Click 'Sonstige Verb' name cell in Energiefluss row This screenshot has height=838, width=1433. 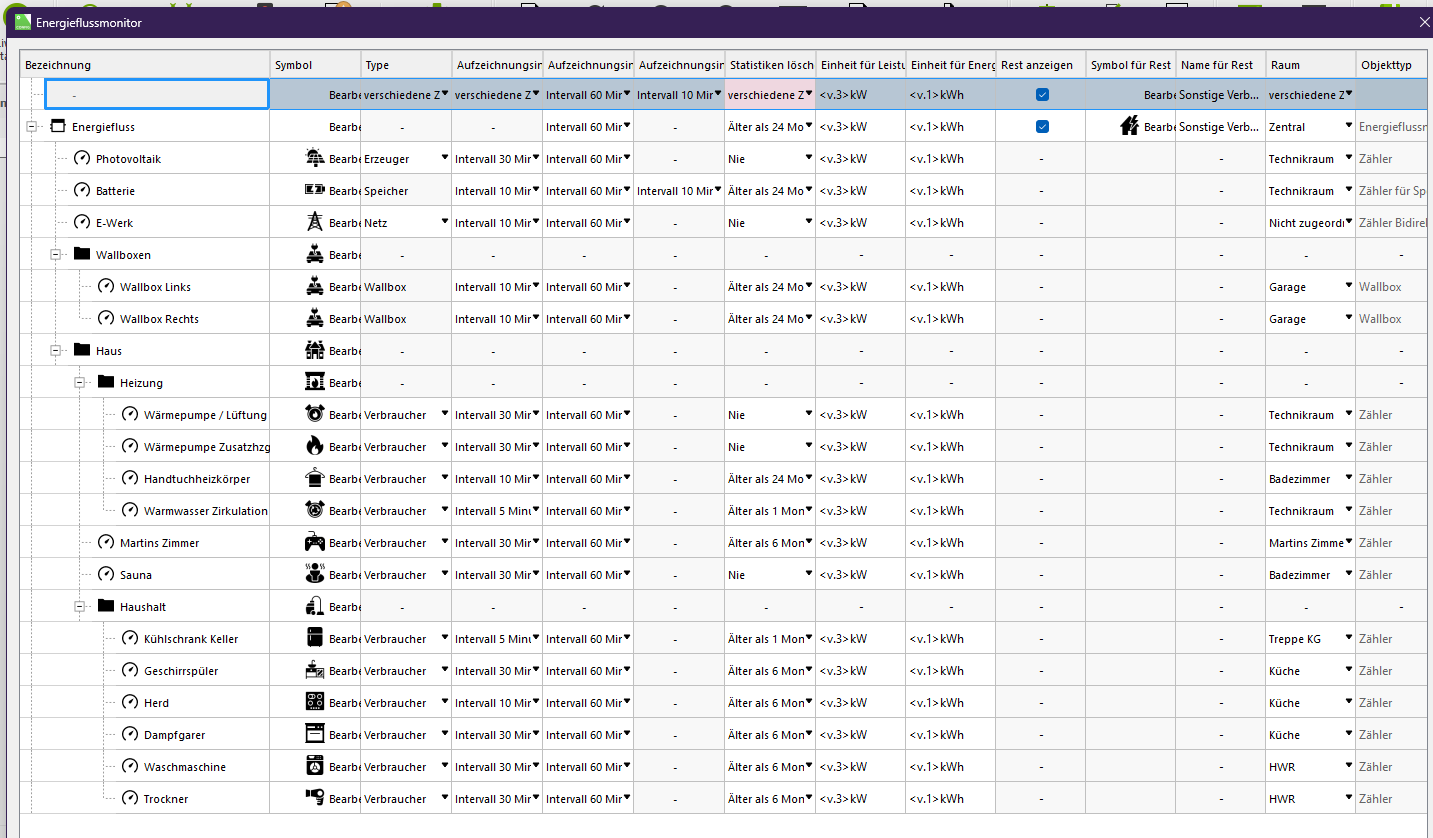[x=1221, y=127]
